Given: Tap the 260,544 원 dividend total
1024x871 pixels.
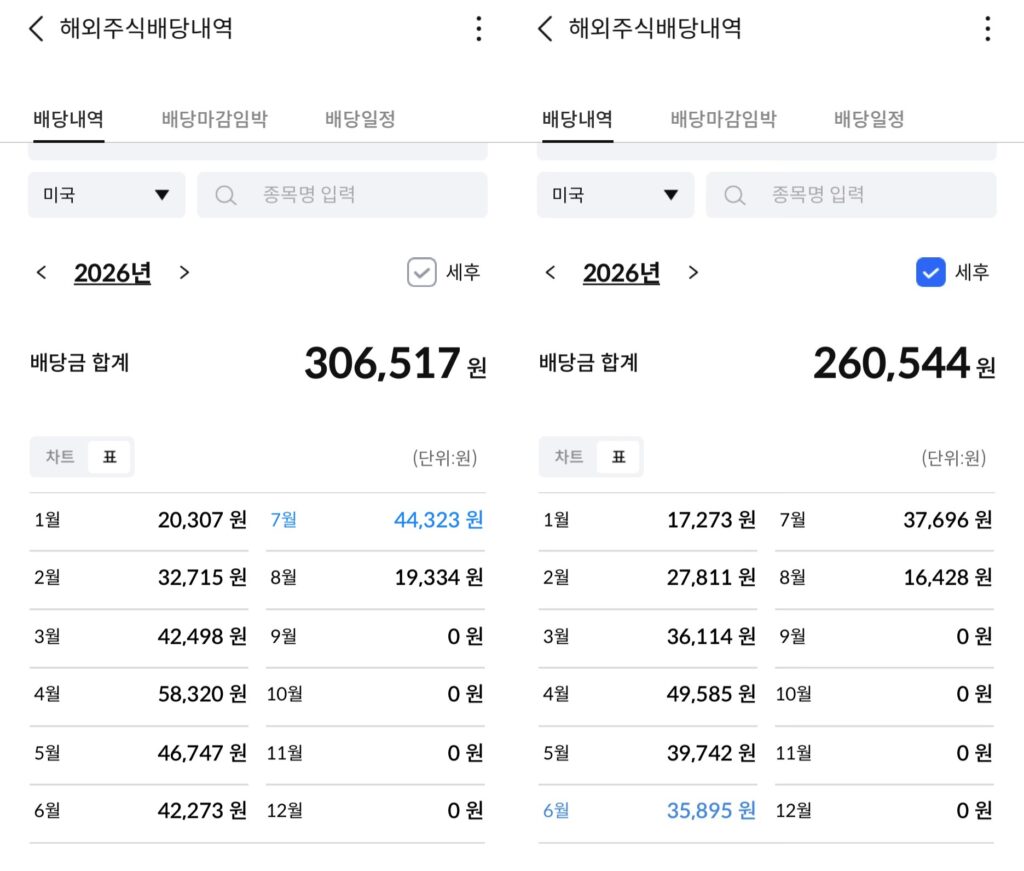Looking at the screenshot, I should point(904,363).
